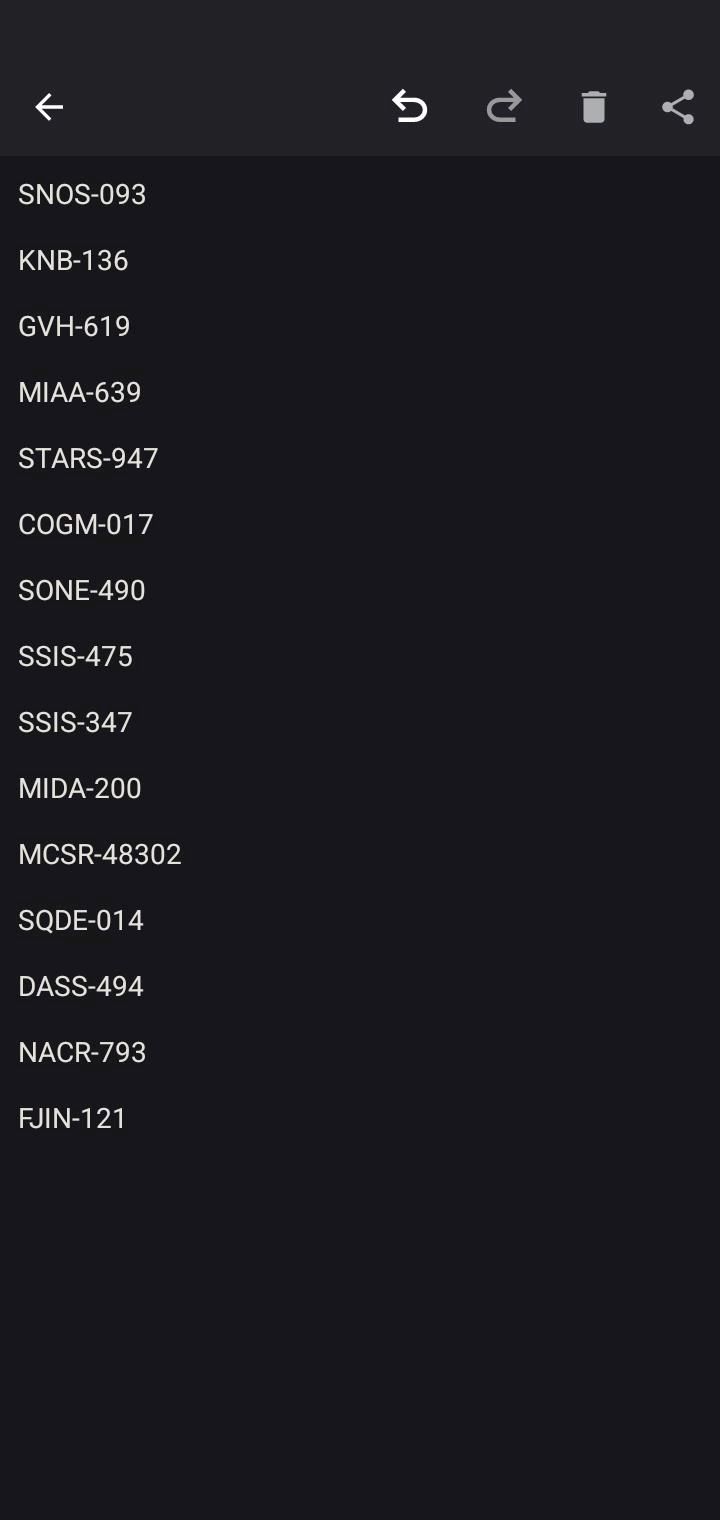Place cursor on DASS-494

81,986
